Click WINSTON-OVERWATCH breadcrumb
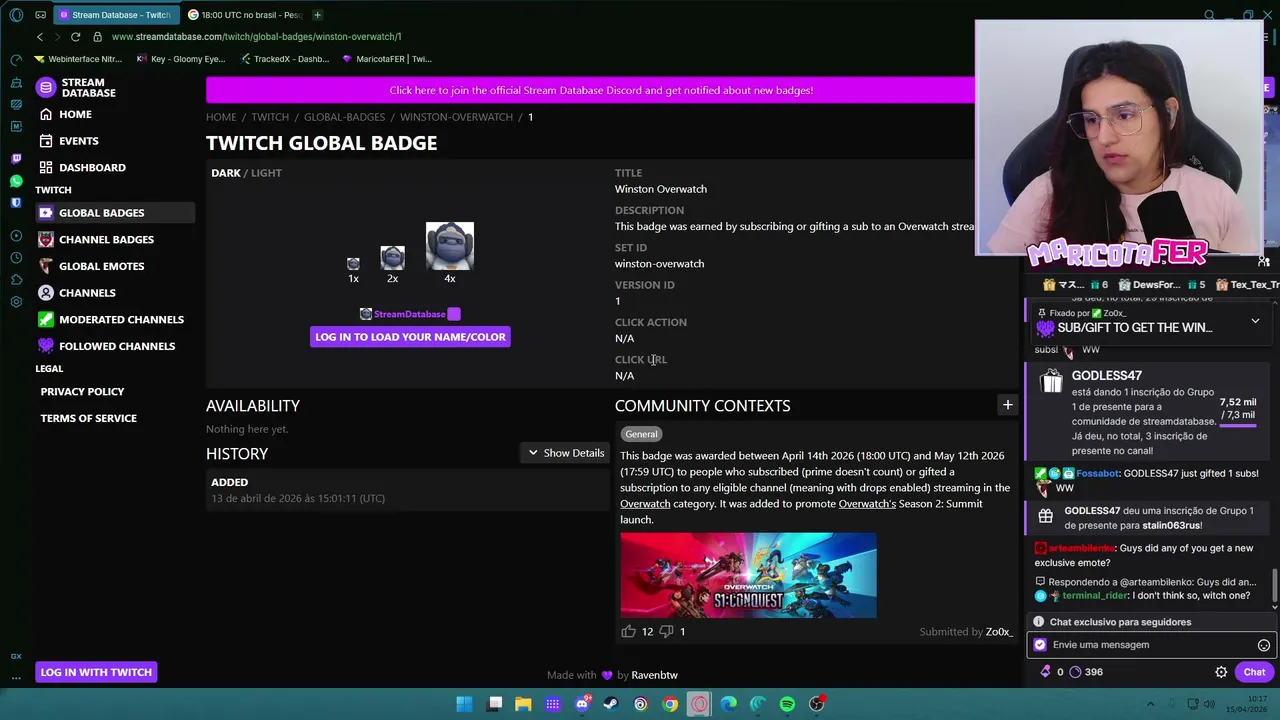Screen dimensions: 1280x720 click(456, 117)
